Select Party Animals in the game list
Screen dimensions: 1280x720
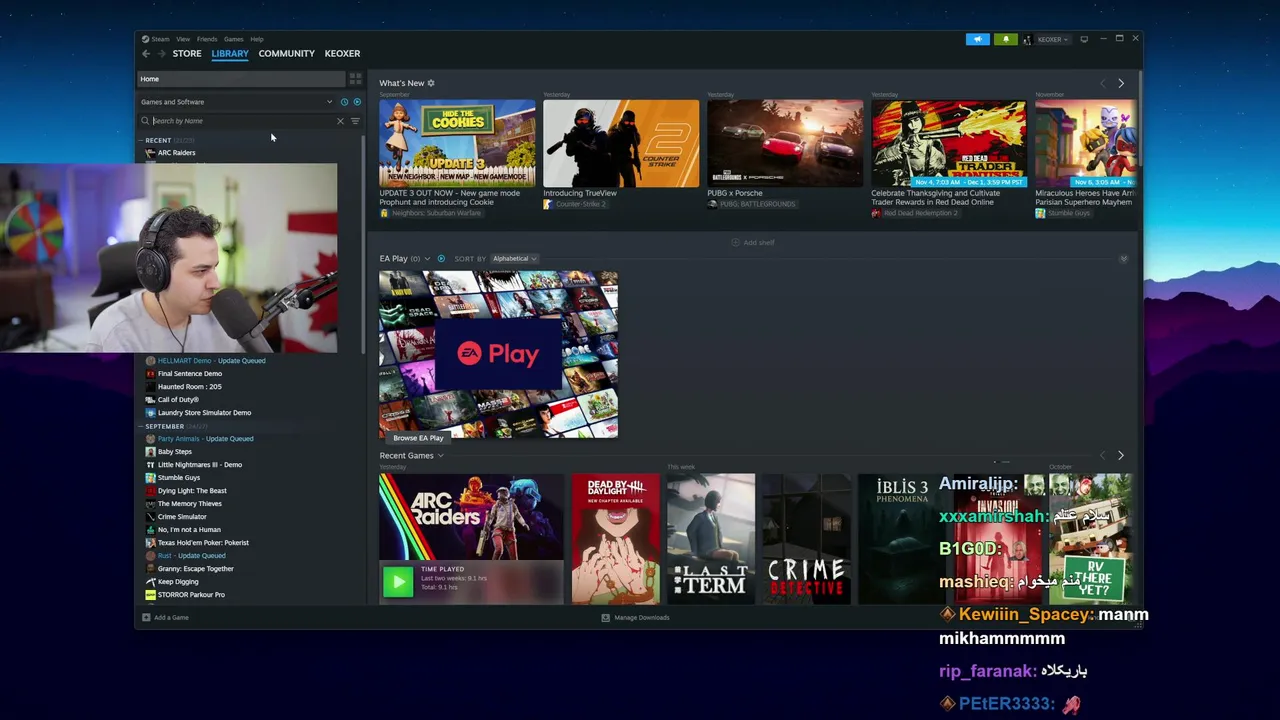click(199, 439)
